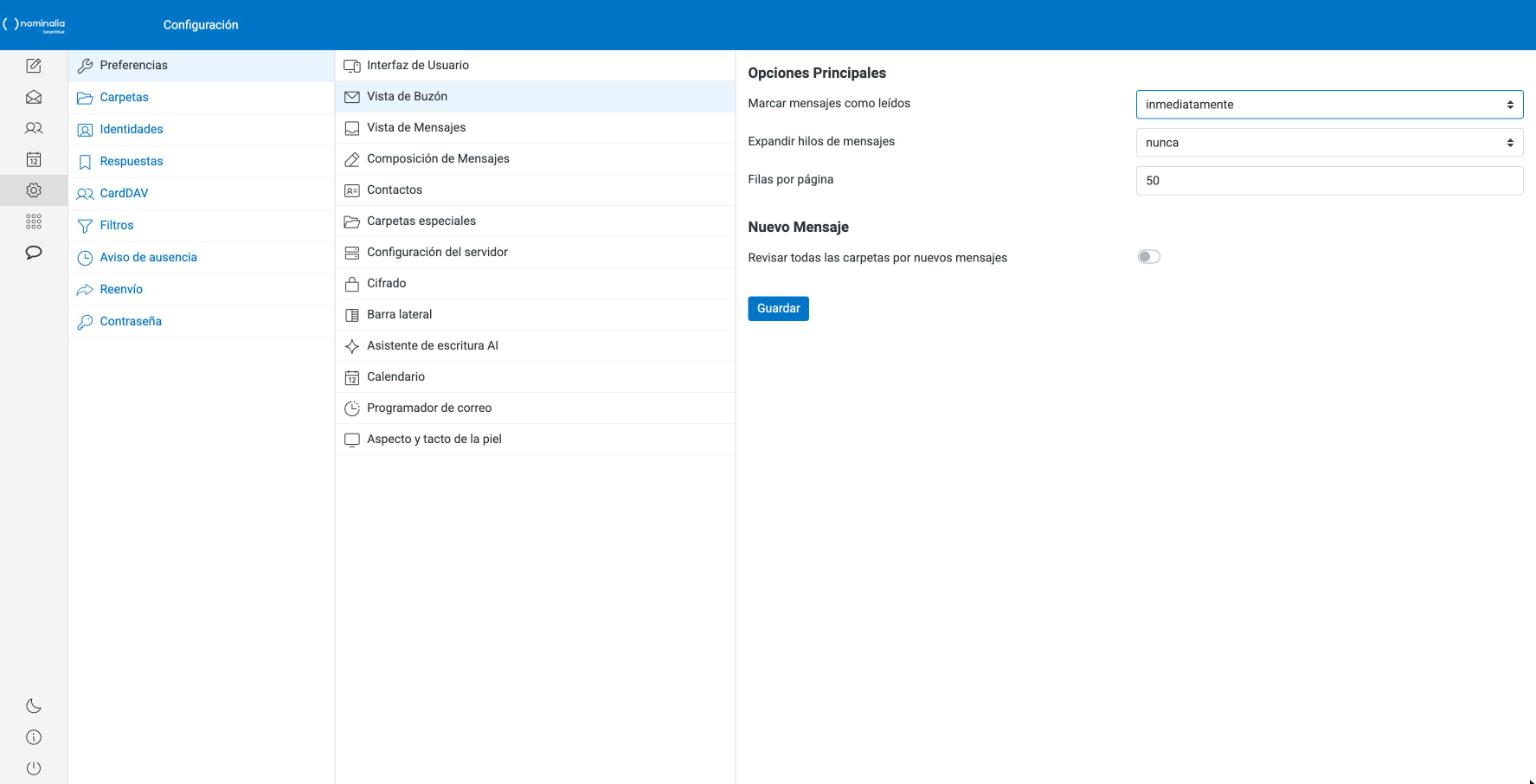Viewport: 1536px width, 784px height.
Task: Open Contactos preferences
Action: click(535, 189)
